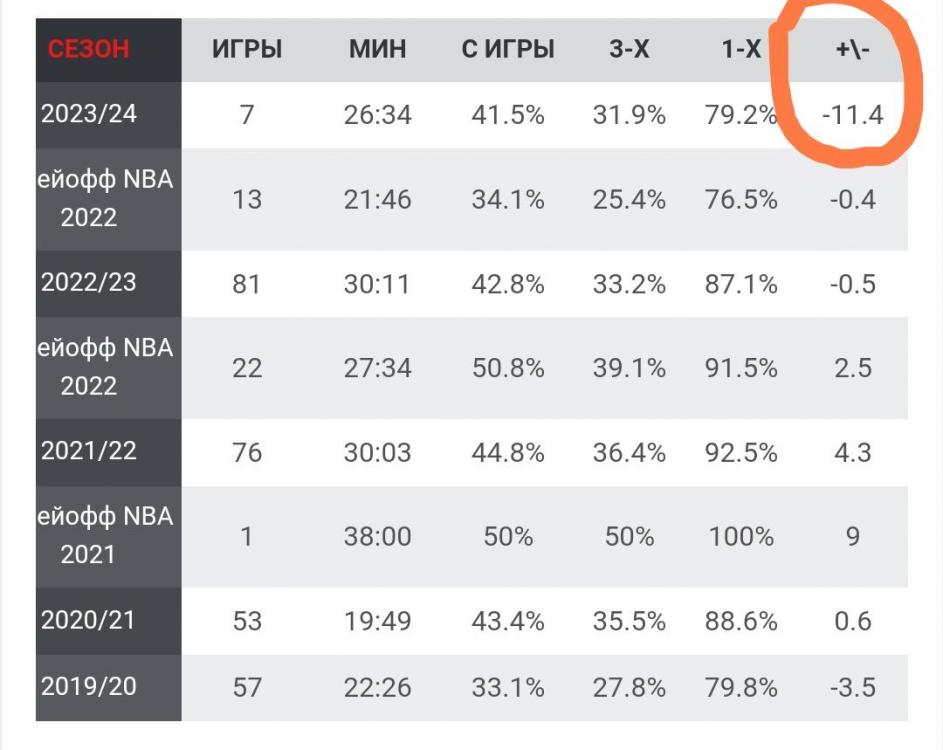Select the NBA 2021 playoff row label
This screenshot has height=750, width=943.
coord(104,535)
